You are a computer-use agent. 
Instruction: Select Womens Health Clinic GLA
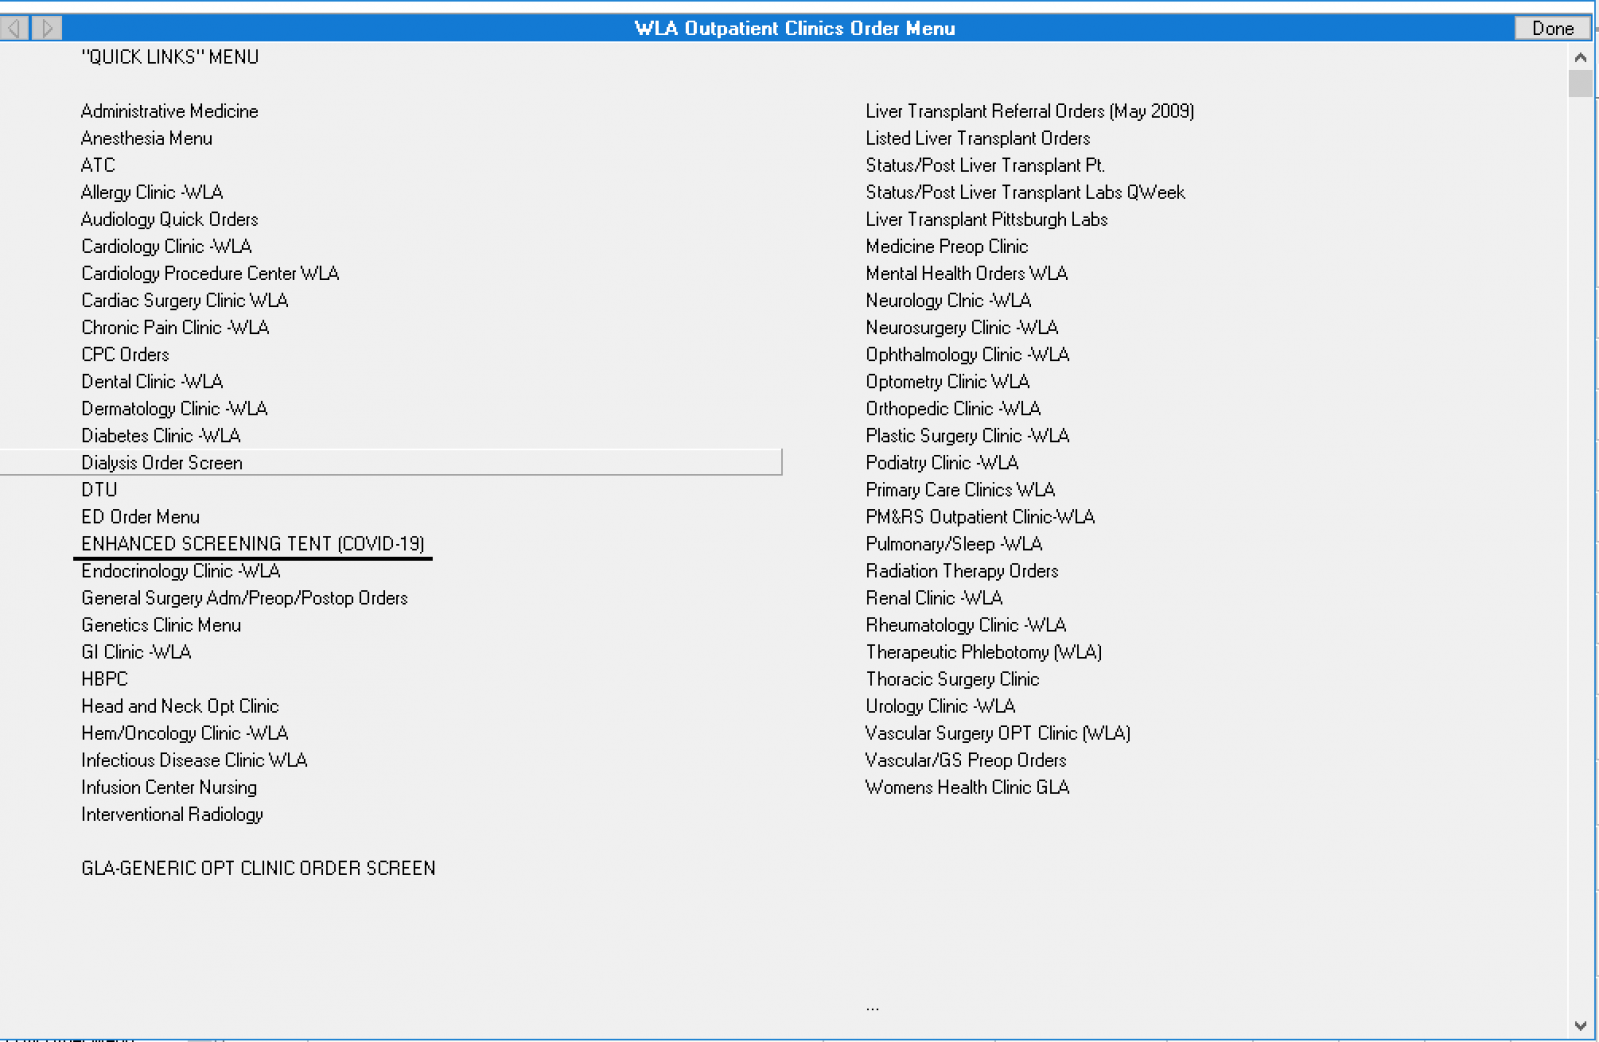click(967, 788)
